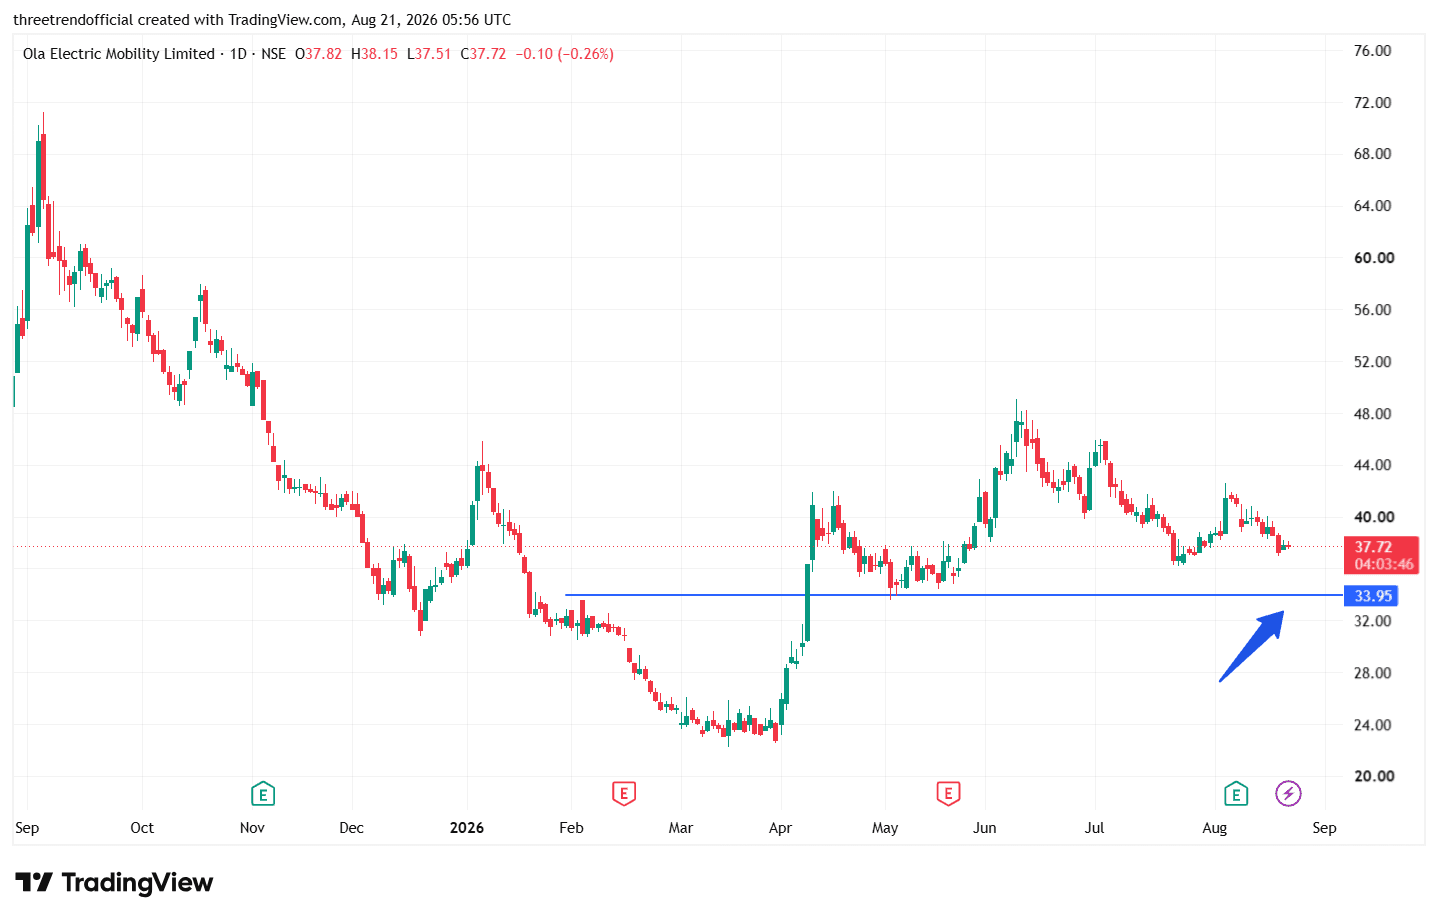Click the 48.00 price axis label
Screen dimensions: 1438x920
(1372, 414)
